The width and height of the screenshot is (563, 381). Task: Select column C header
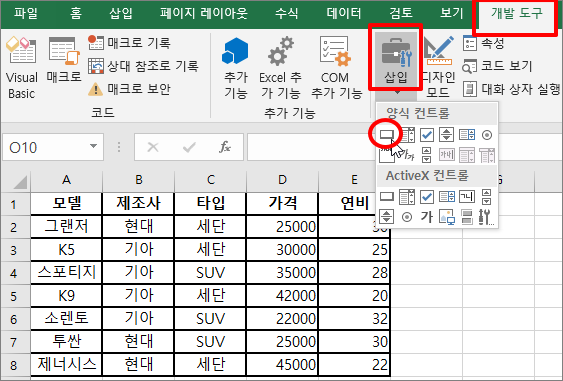pyautogui.click(x=210, y=180)
